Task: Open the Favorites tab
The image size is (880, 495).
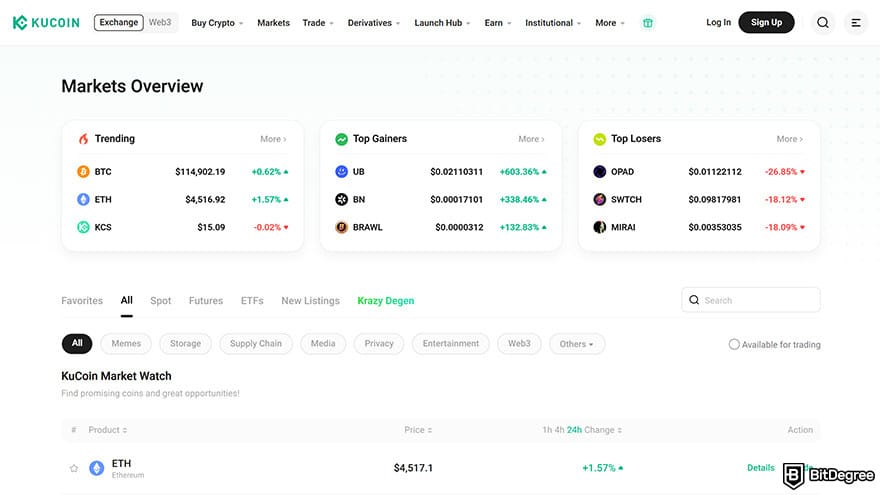Action: point(82,301)
